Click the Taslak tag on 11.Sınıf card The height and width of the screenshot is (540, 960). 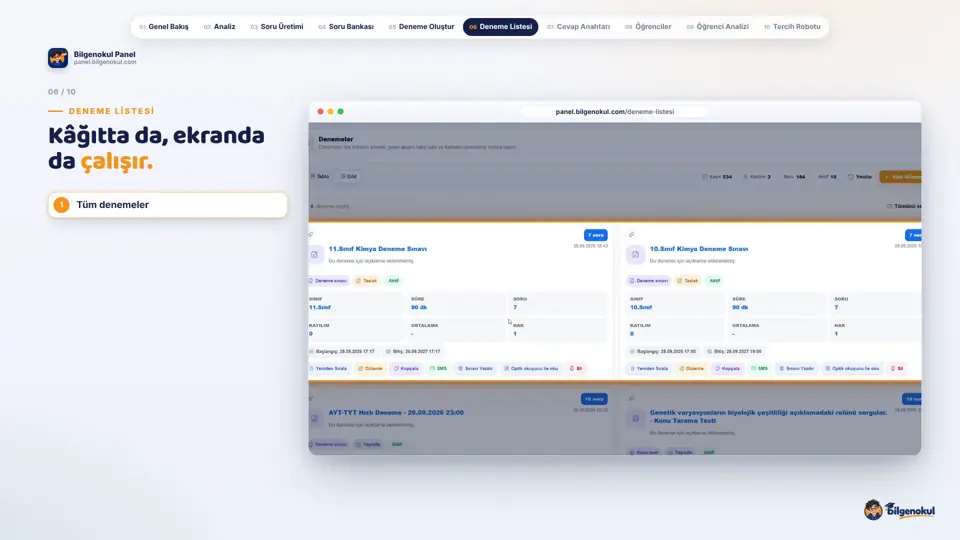point(367,281)
